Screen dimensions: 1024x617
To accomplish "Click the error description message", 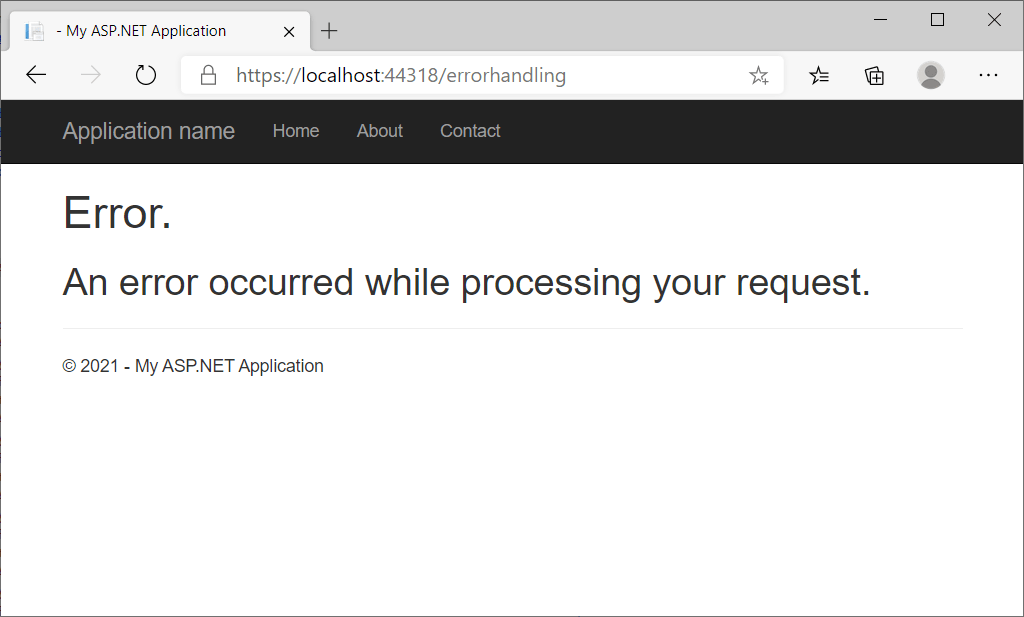I will 466,282.
